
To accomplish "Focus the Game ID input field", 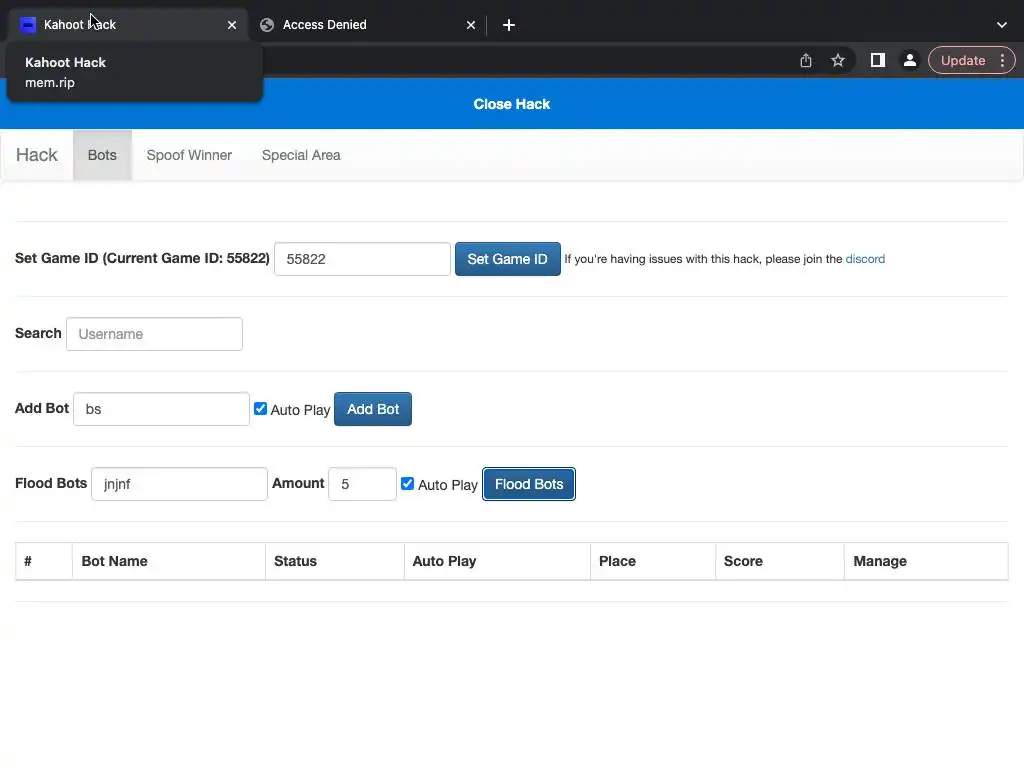I will tap(362, 259).
